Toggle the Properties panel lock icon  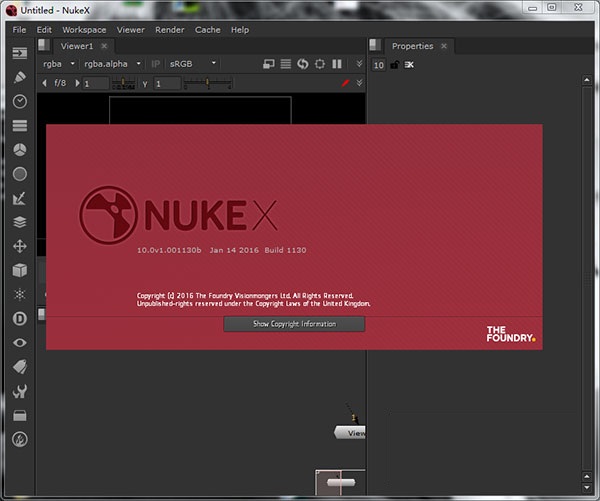click(x=395, y=65)
